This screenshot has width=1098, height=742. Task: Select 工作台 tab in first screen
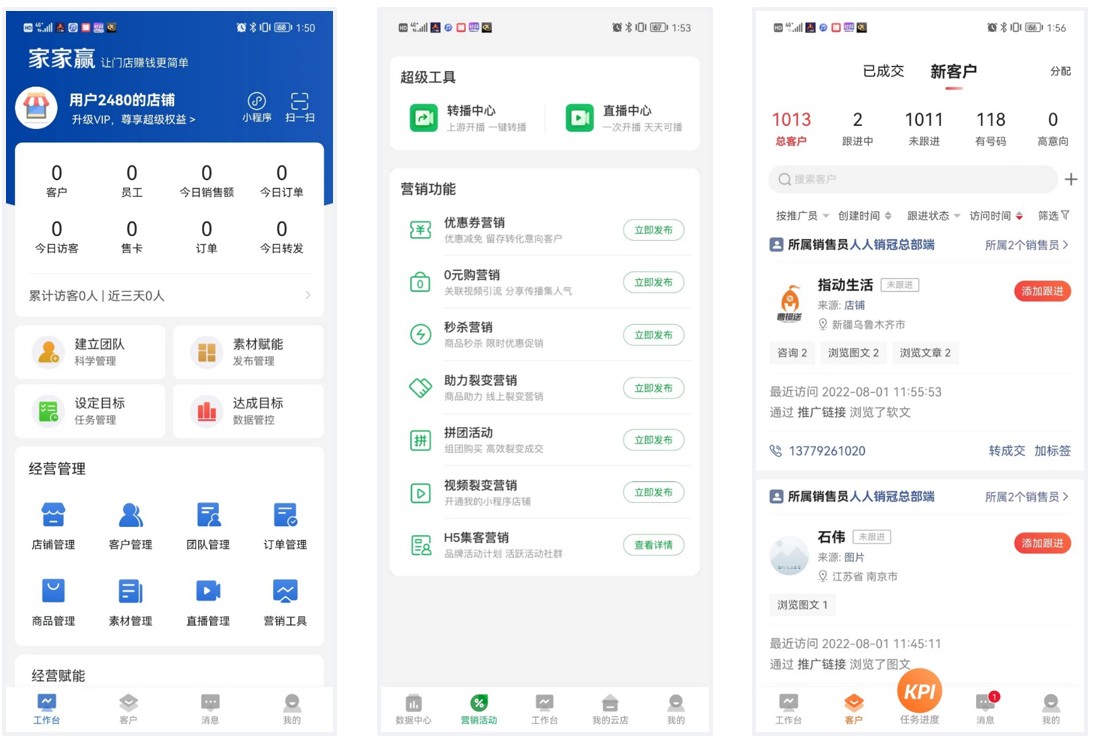click(47, 708)
